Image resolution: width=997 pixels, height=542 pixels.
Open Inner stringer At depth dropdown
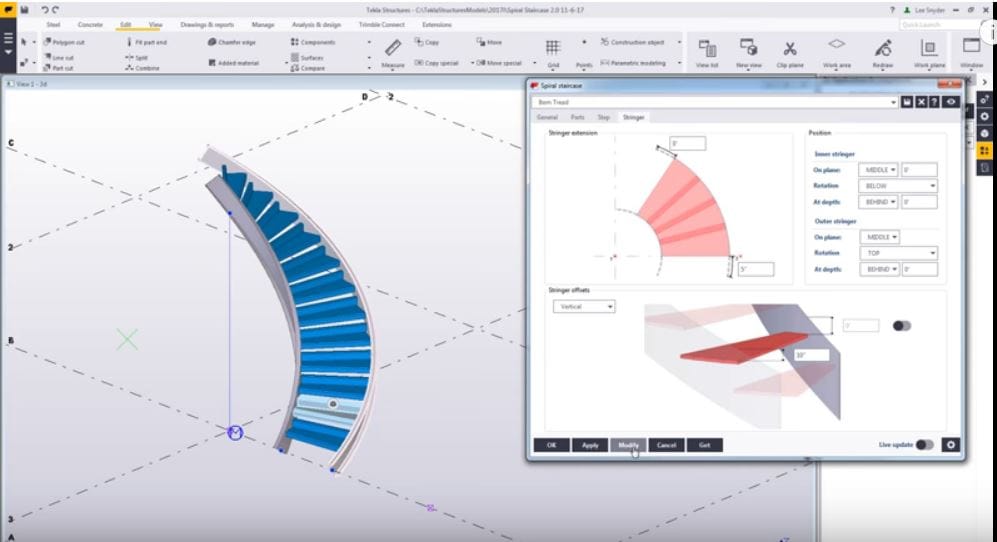pyautogui.click(x=878, y=202)
